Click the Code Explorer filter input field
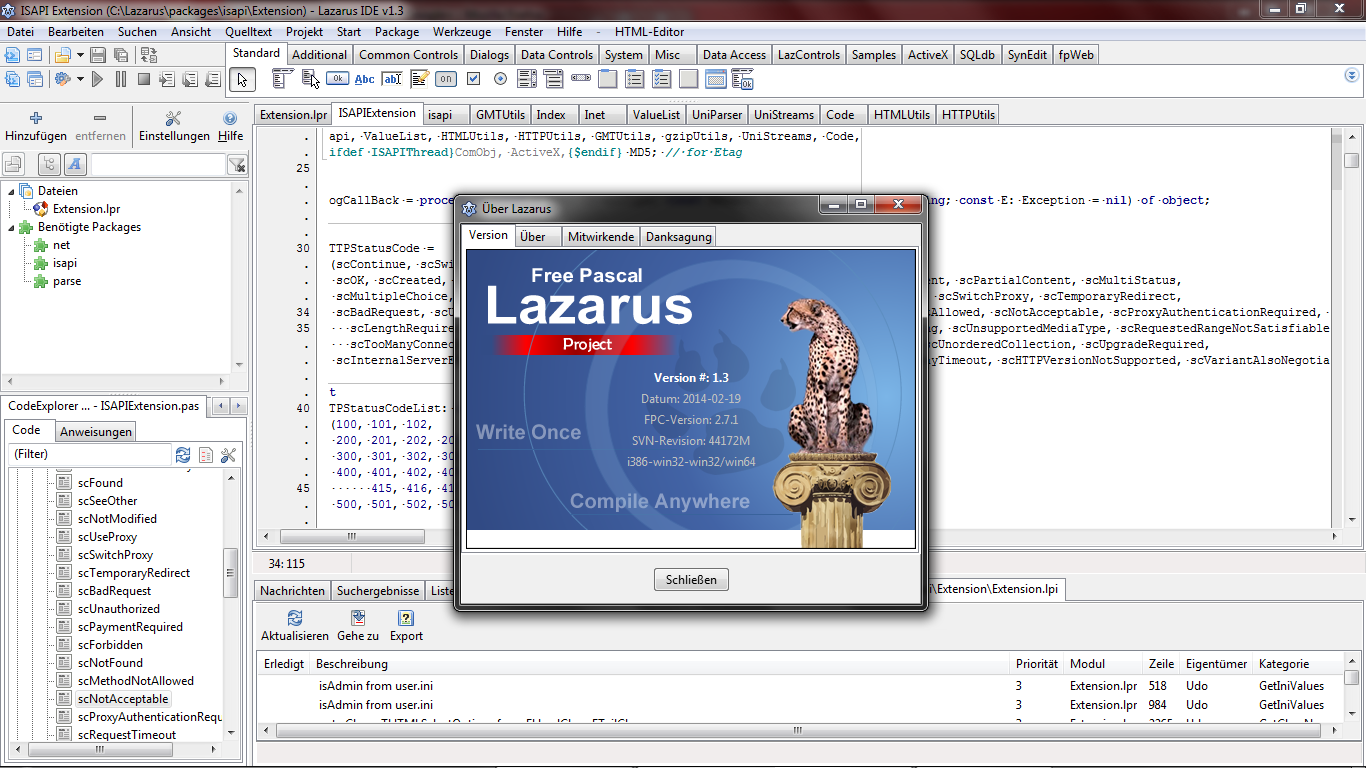1366x768 pixels. [90, 455]
